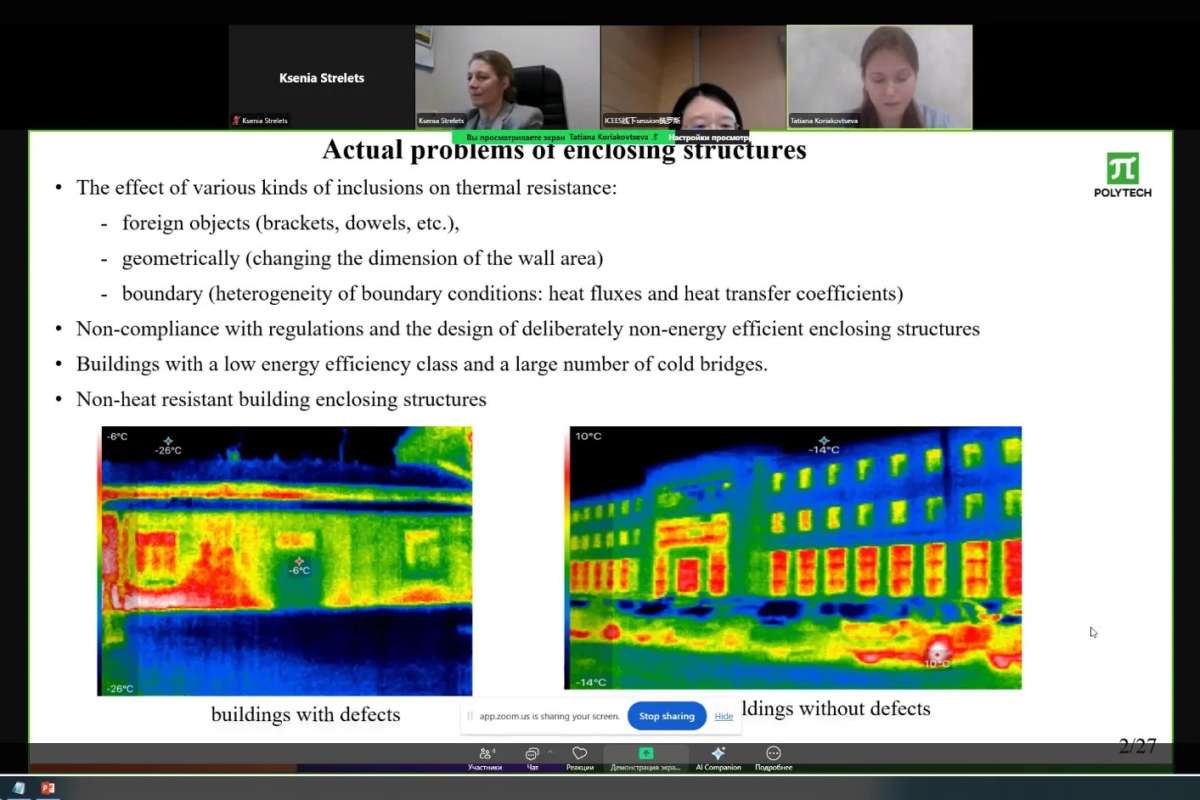Click the Polytech logo on slide

click(x=1122, y=175)
